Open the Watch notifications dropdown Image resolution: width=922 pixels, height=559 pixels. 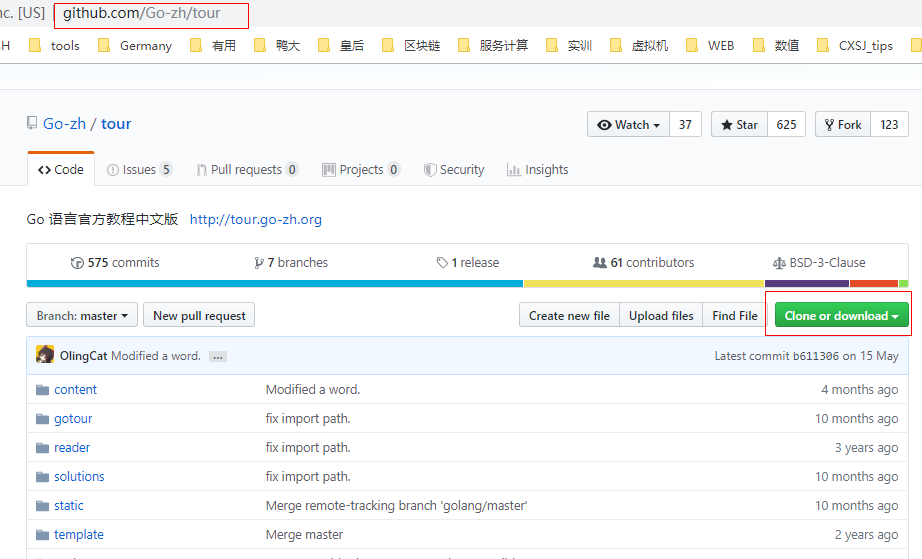pyautogui.click(x=629, y=125)
